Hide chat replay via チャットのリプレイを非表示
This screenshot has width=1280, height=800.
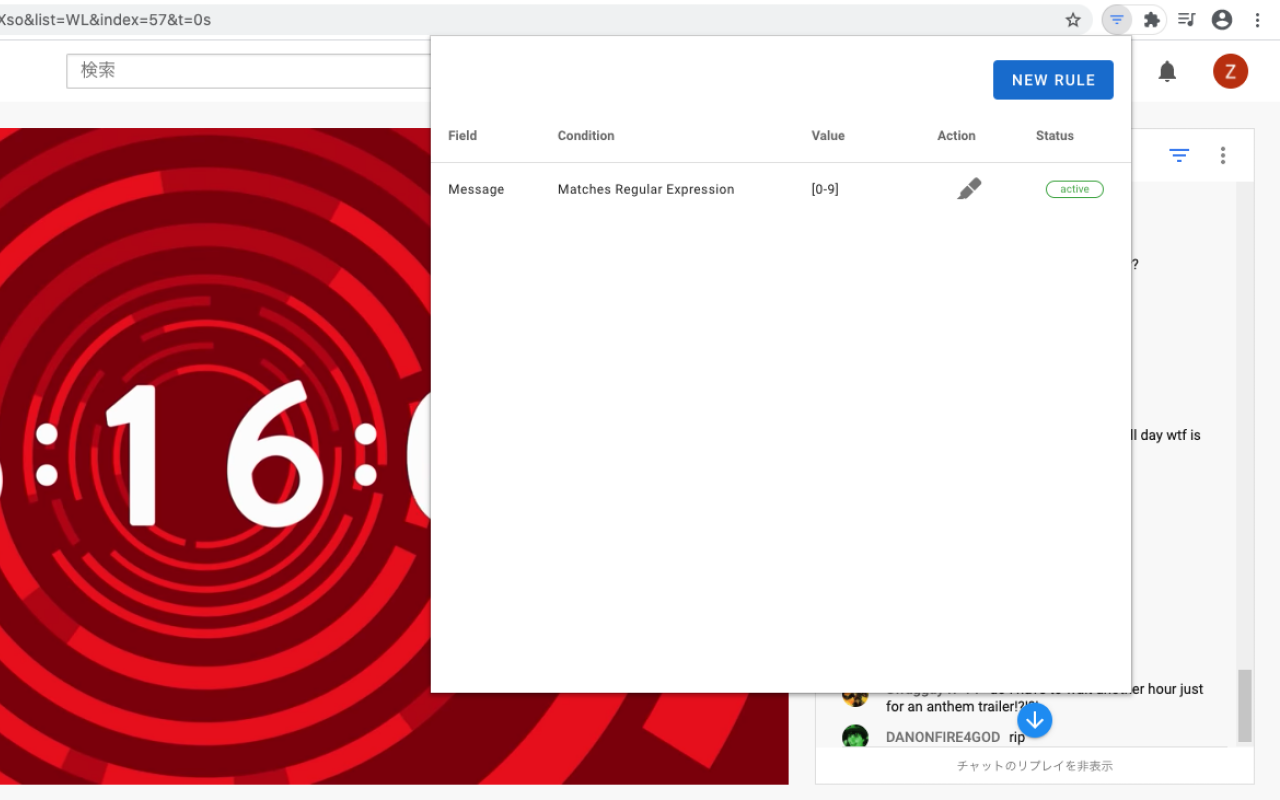[1035, 766]
